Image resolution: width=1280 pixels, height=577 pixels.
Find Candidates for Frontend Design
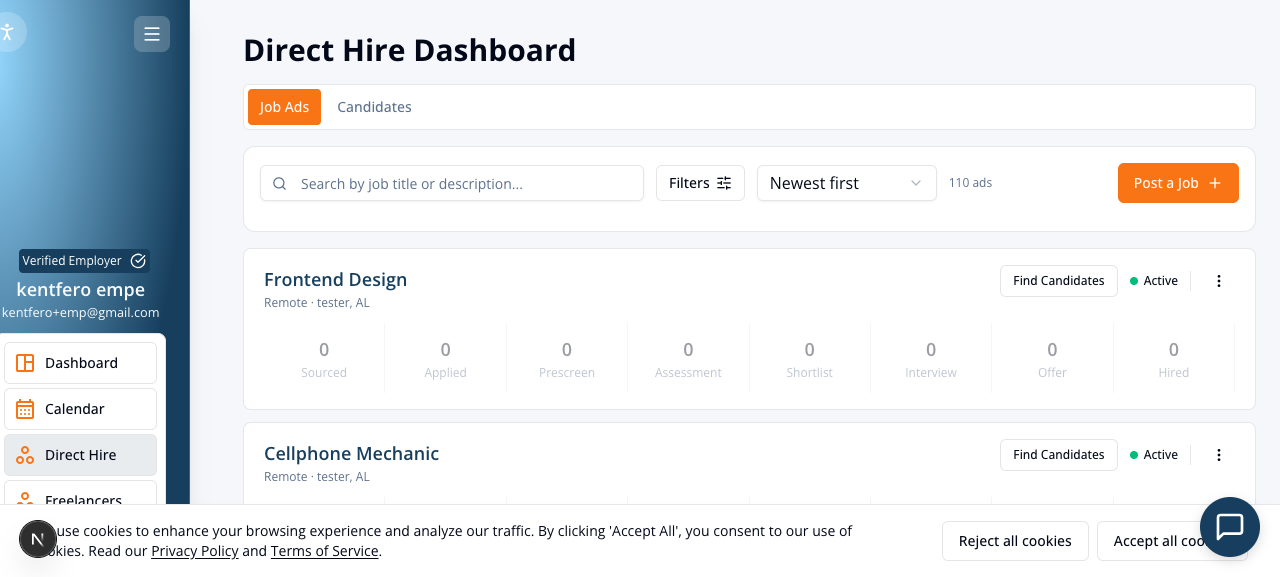click(1059, 281)
